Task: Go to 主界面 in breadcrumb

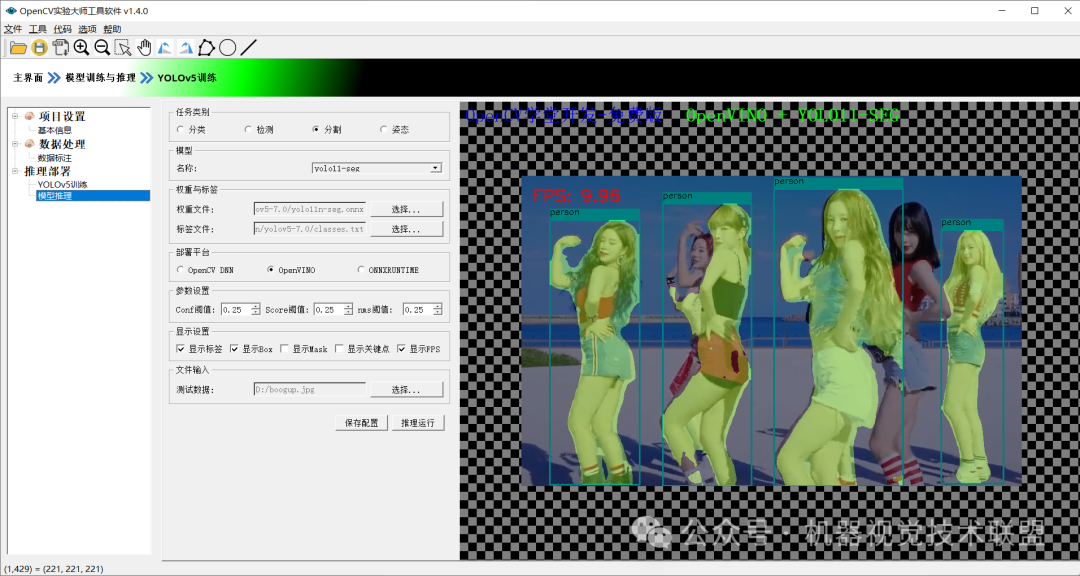Action: (x=28, y=78)
